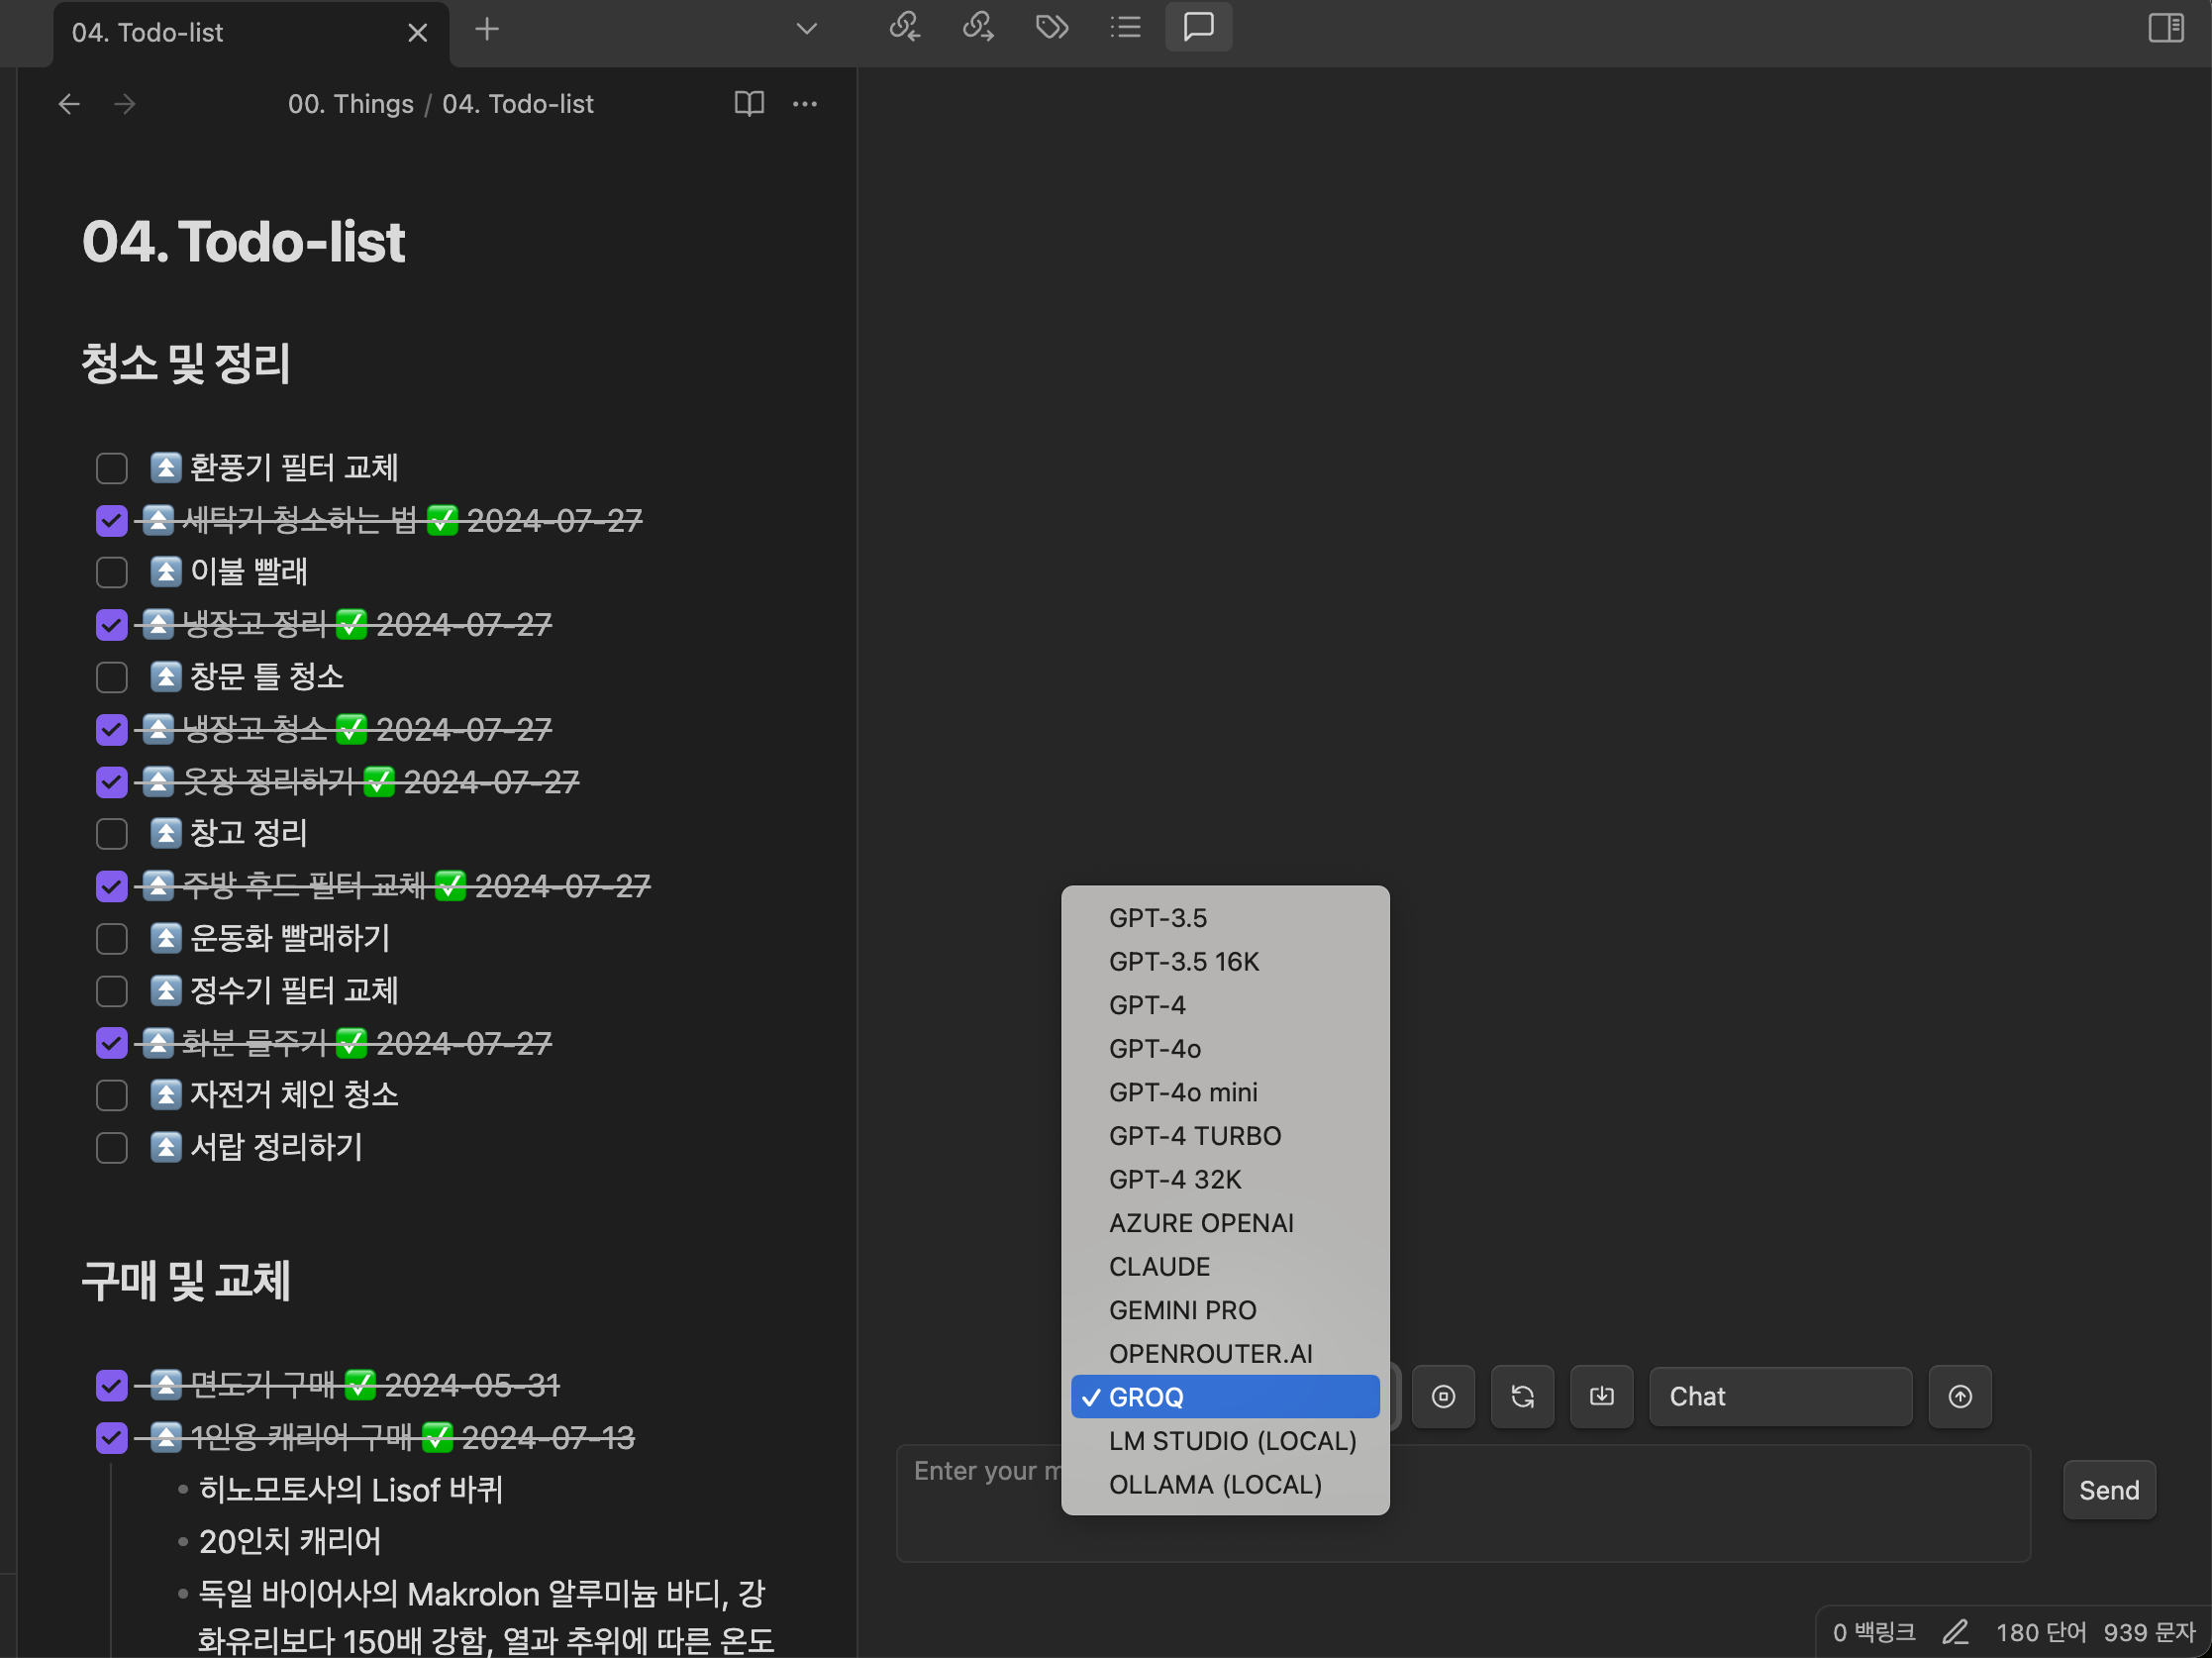The width and height of the screenshot is (2212, 1658).
Task: Uncheck the 냉장고 정리 completed task
Action: [111, 625]
